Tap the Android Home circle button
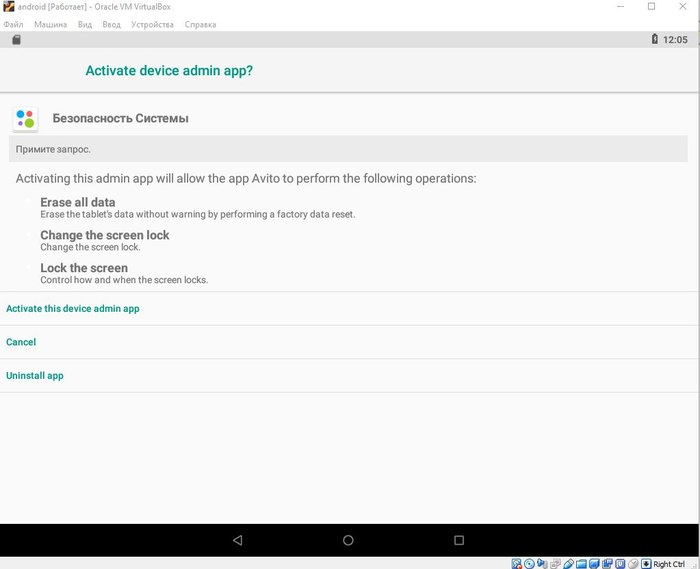 (348, 540)
